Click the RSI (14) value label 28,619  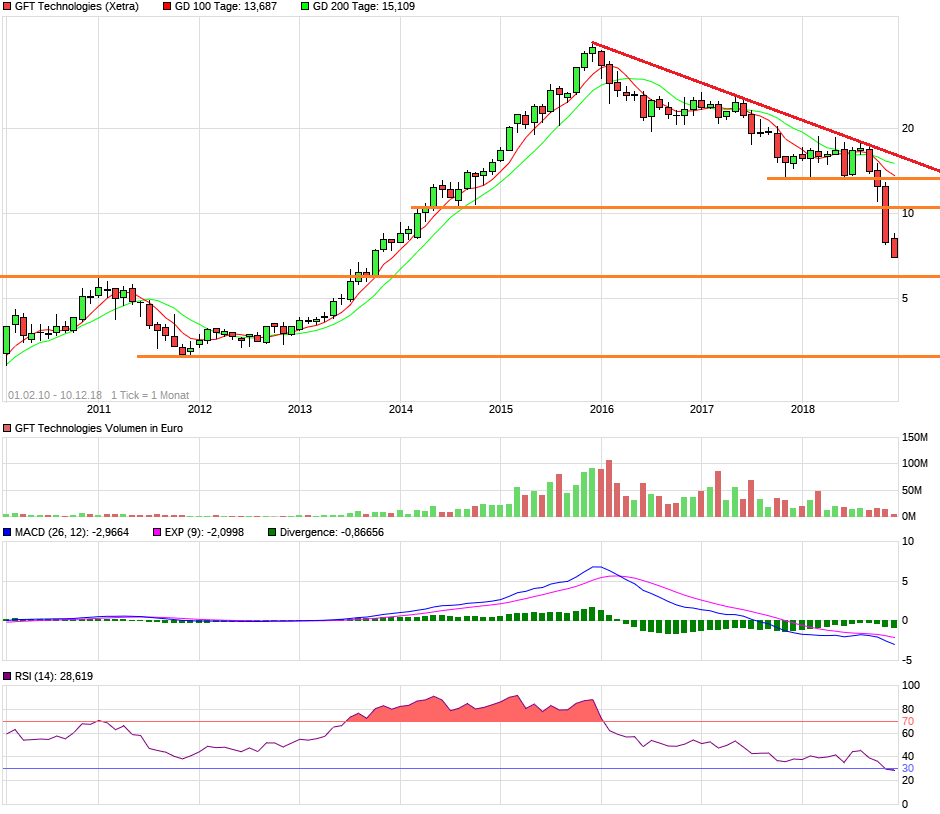click(76, 677)
